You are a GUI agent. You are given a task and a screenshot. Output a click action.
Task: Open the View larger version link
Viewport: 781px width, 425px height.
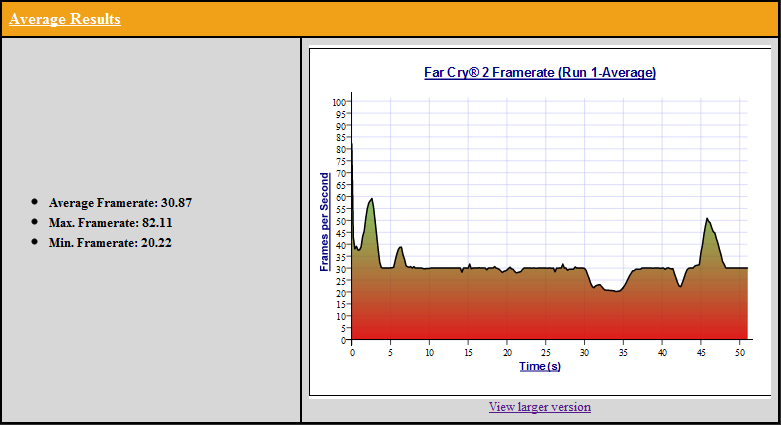click(539, 407)
